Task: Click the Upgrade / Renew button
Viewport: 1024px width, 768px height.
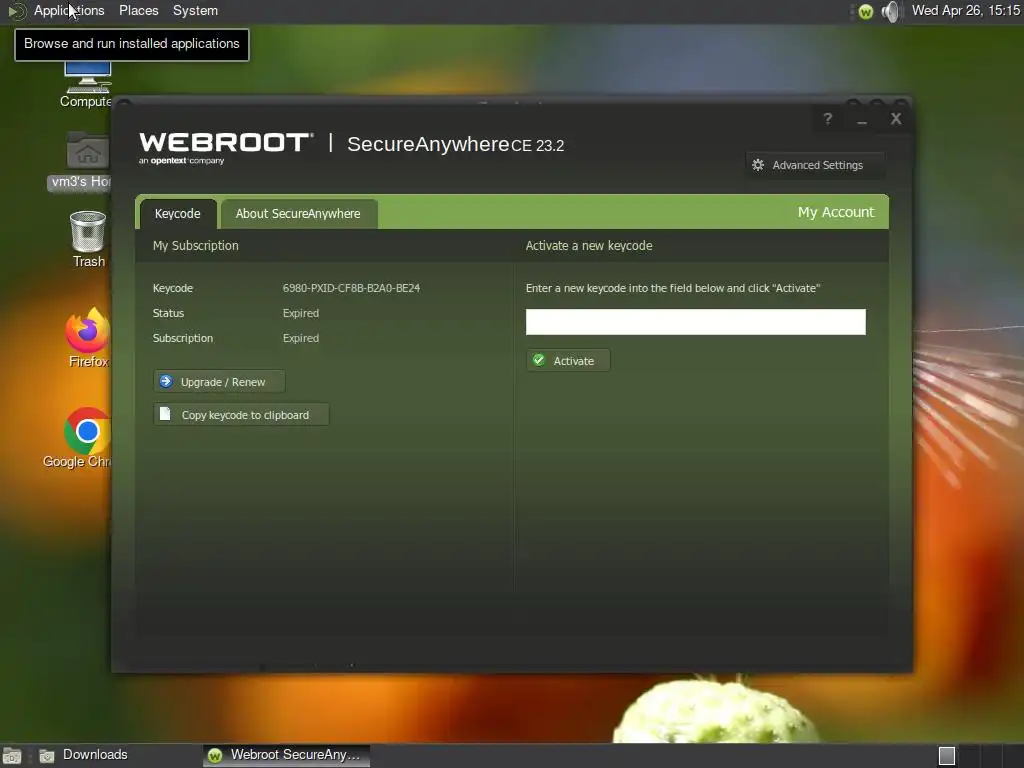Action: coord(219,382)
